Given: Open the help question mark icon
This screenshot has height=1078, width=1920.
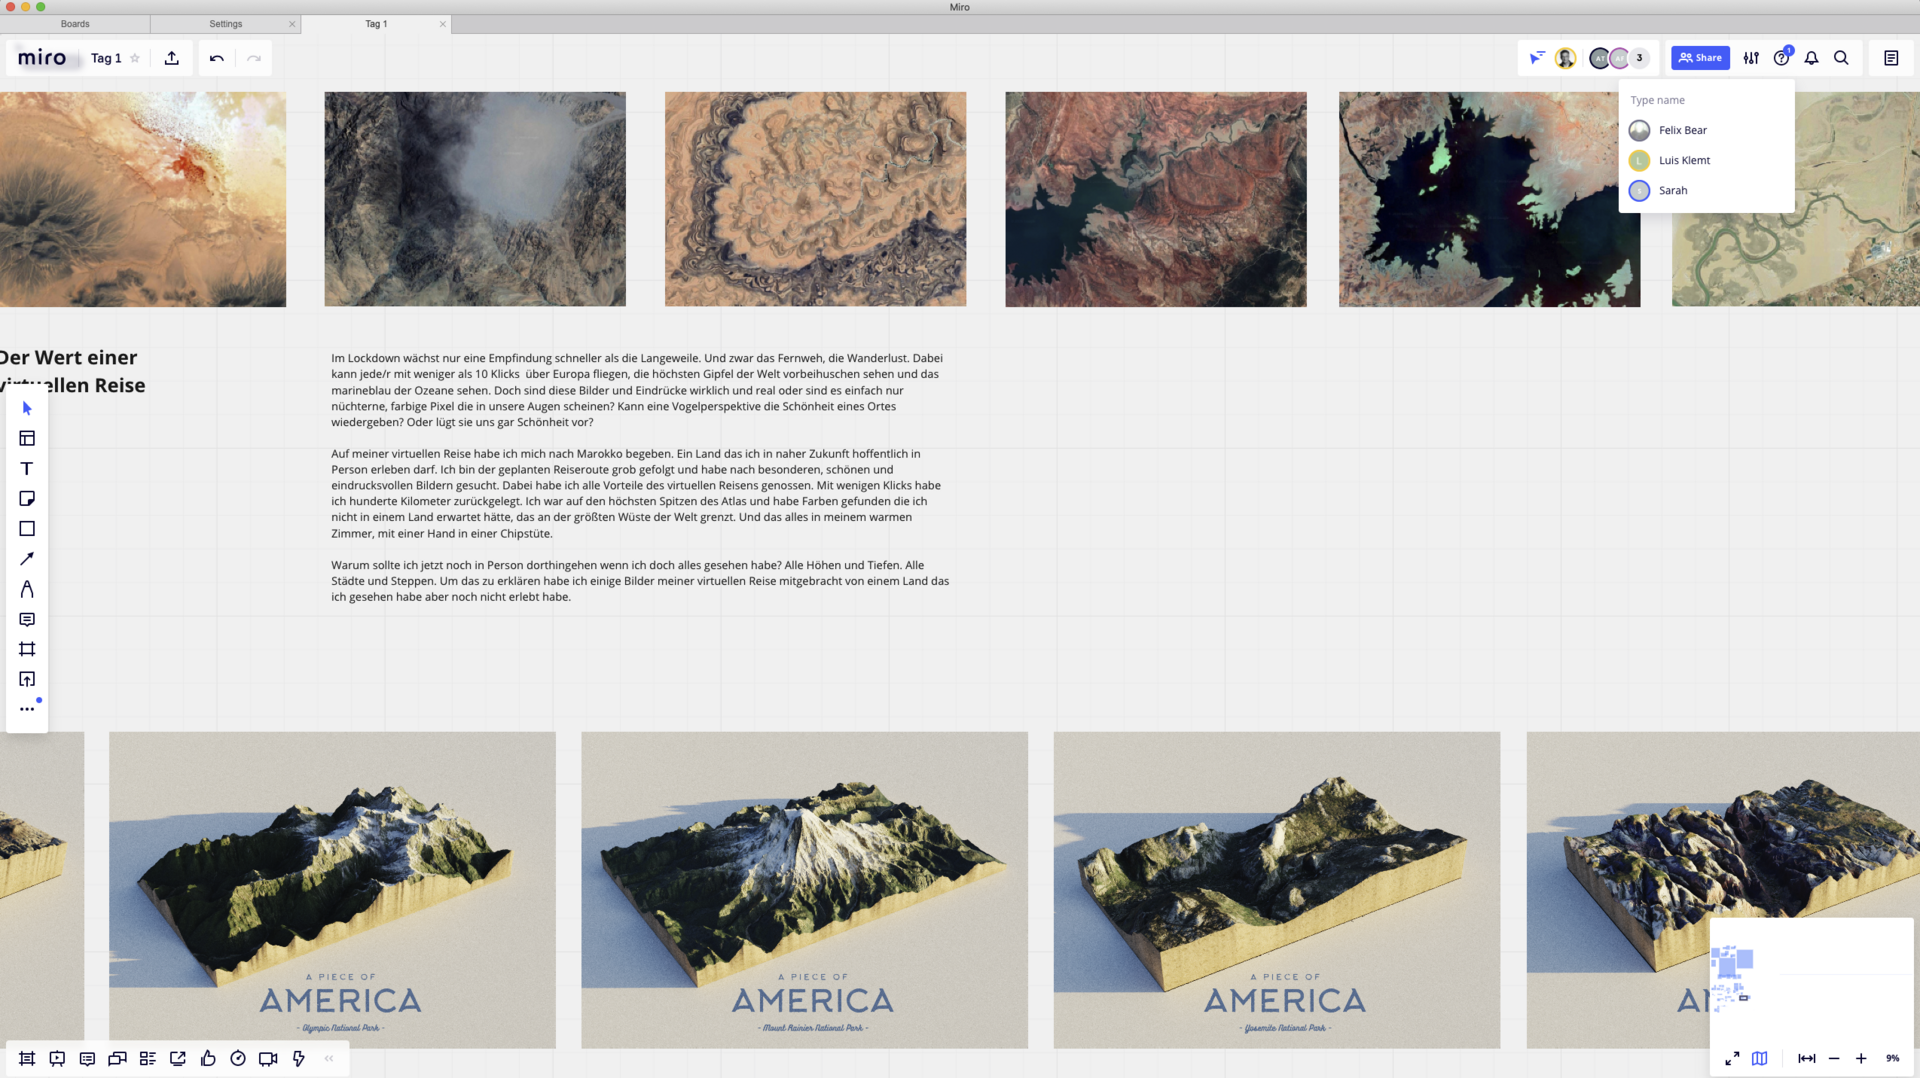Looking at the screenshot, I should tap(1781, 58).
